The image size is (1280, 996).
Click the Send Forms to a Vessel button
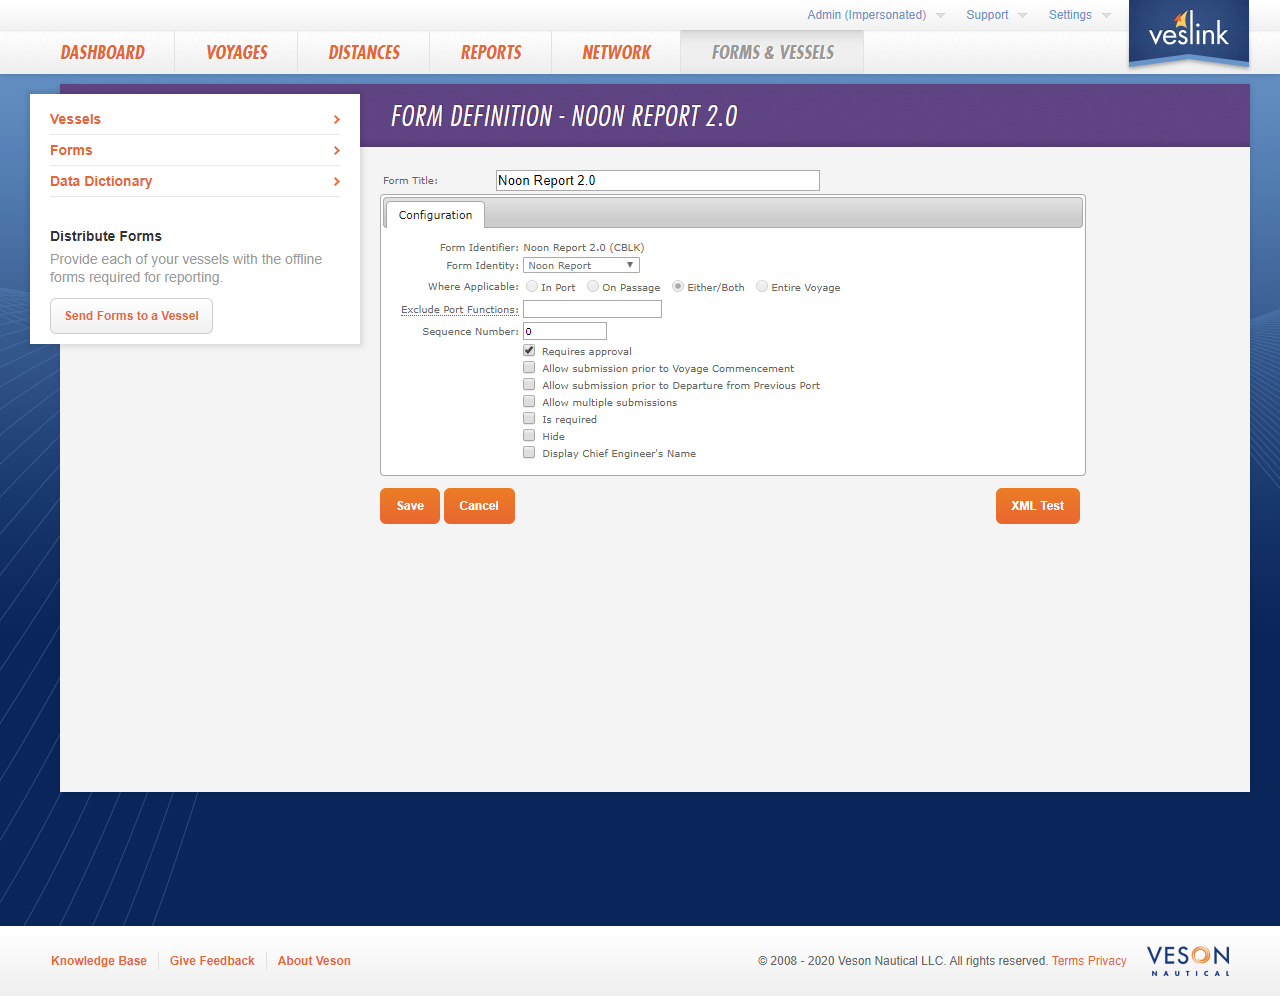(x=131, y=315)
